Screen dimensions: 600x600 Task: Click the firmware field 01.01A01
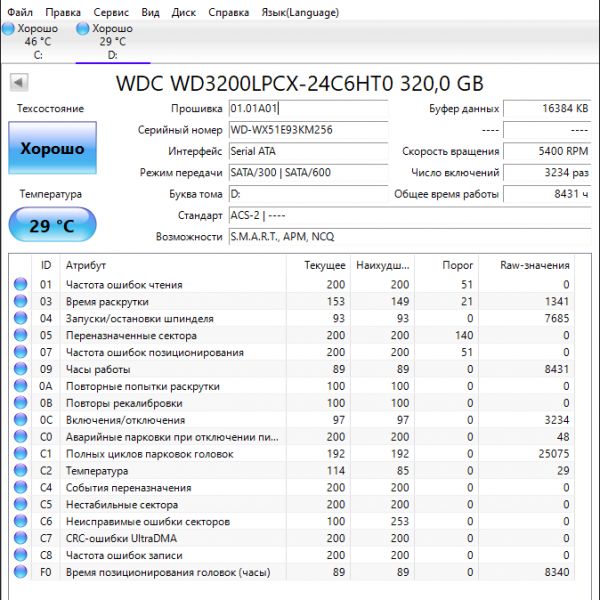(308, 108)
